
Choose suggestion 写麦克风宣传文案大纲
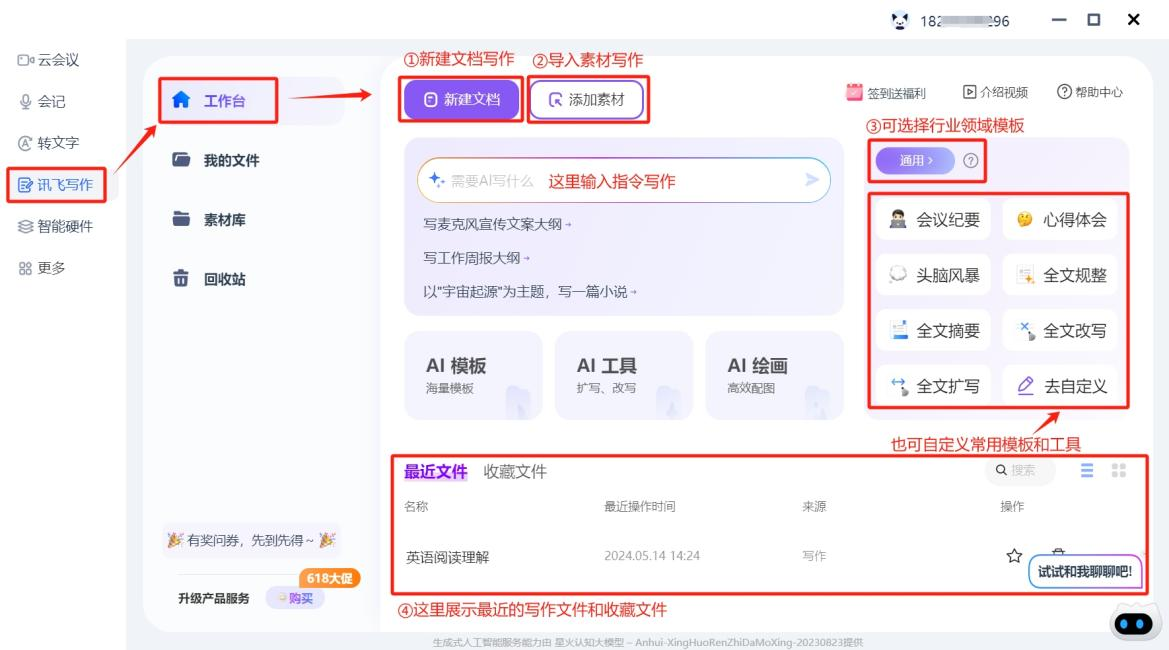click(497, 224)
